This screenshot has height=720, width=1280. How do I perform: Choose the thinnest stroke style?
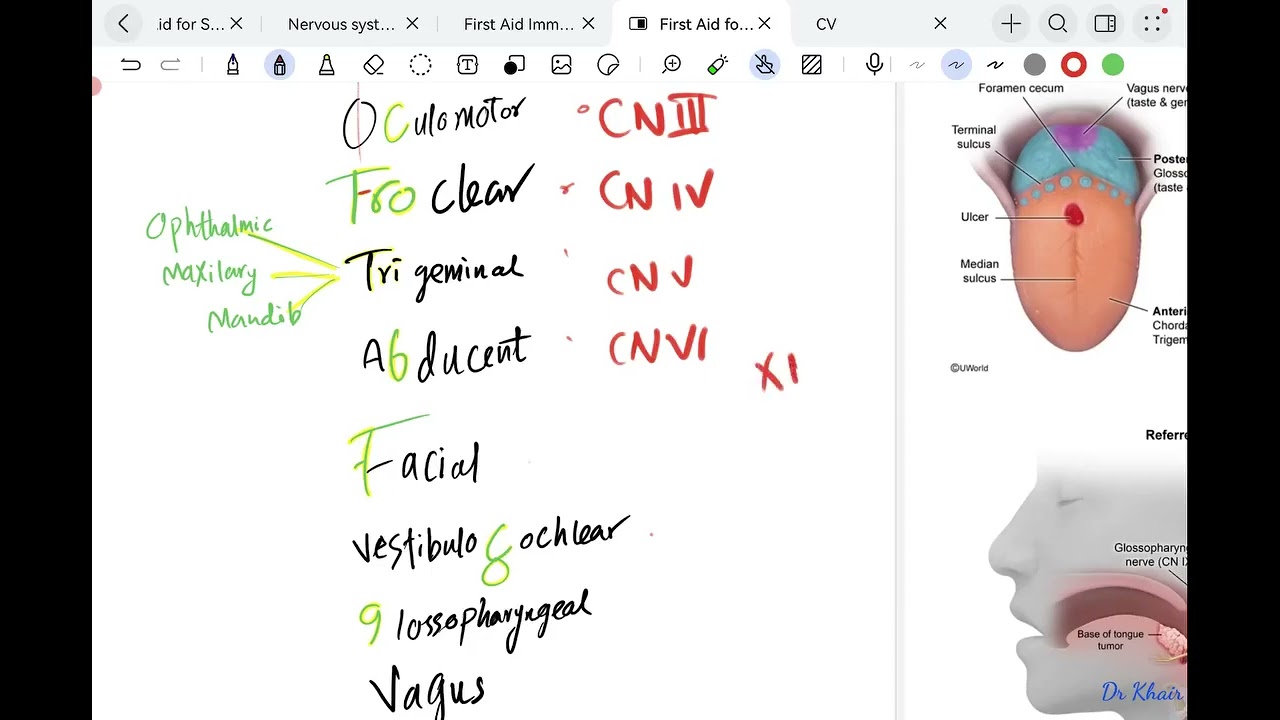pyautogui.click(x=917, y=65)
